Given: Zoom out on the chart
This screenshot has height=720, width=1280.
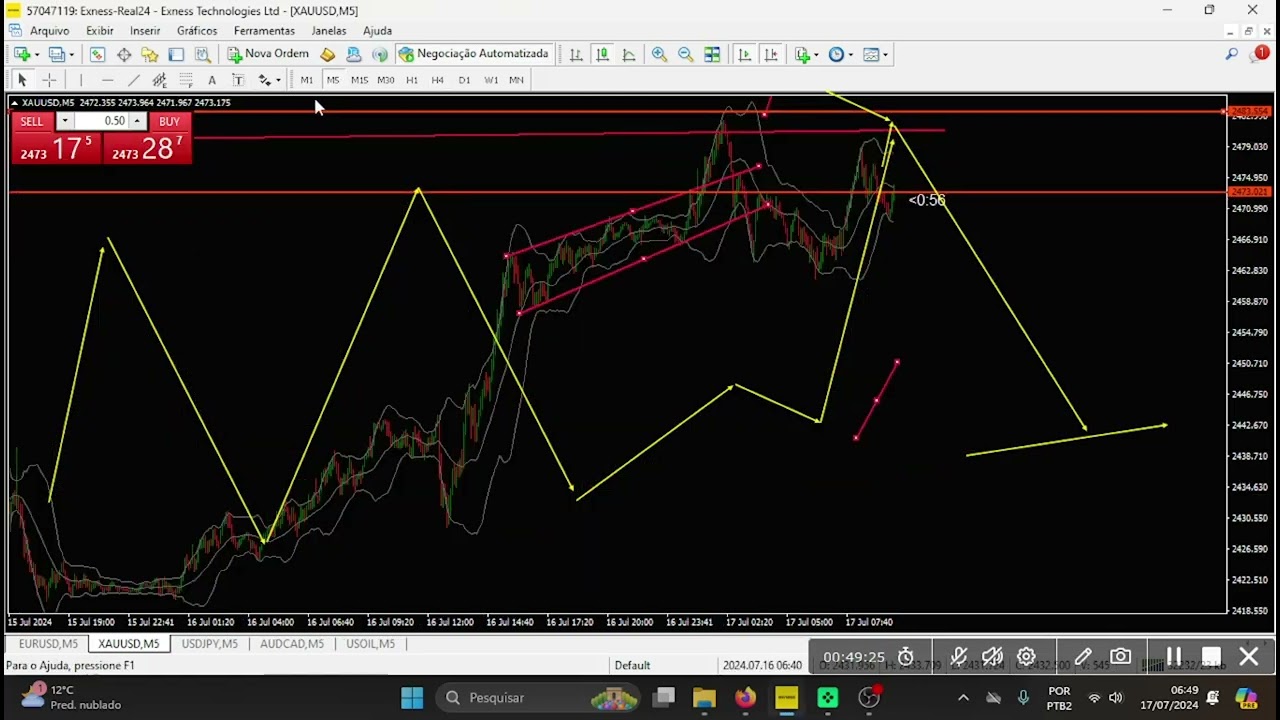Looking at the screenshot, I should pyautogui.click(x=685, y=54).
